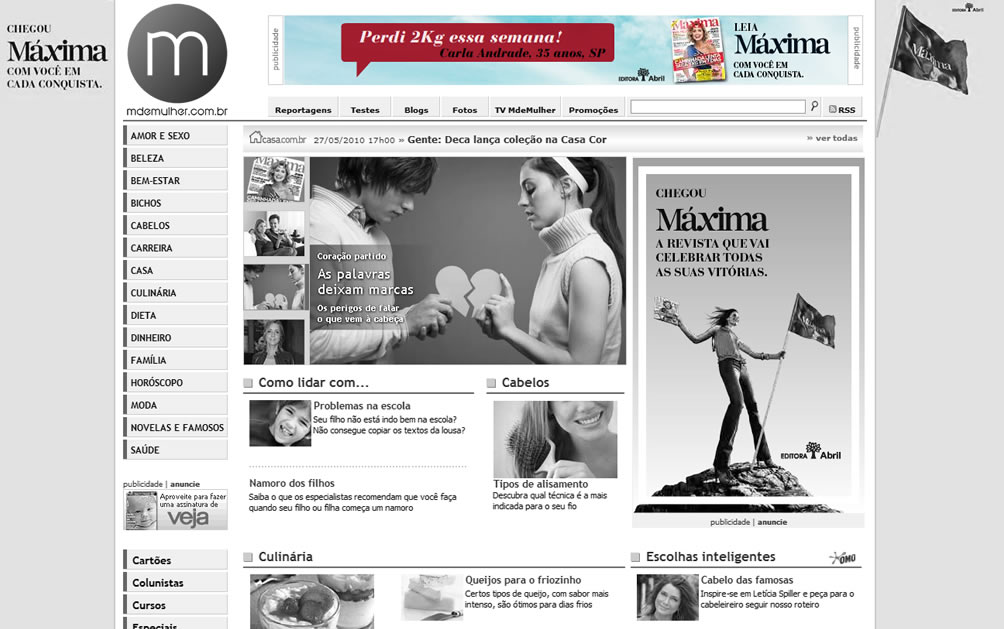The width and height of the screenshot is (1004, 629).
Task: Select the smiling woman slideshow thumbnail
Action: (x=274, y=341)
